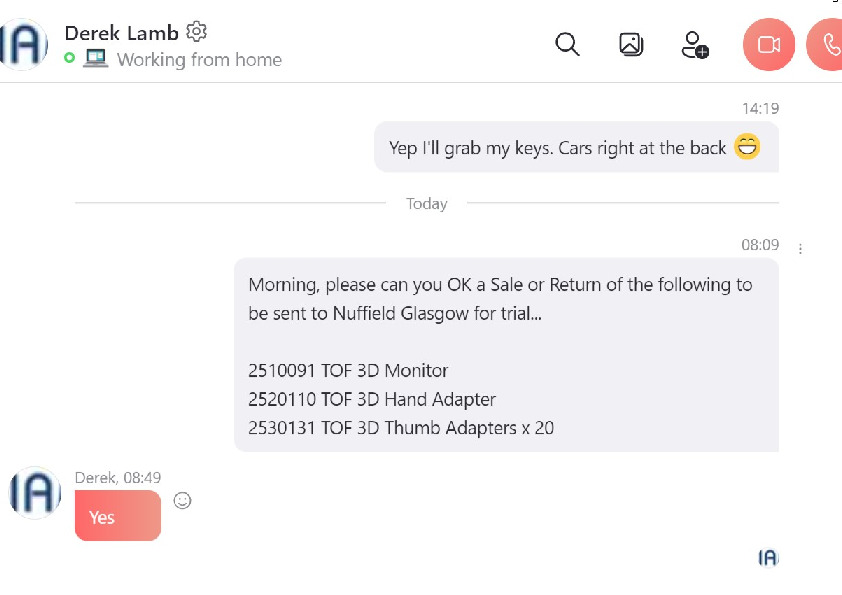Start an audio call with Derek
This screenshot has height=595, width=842.
(x=828, y=45)
